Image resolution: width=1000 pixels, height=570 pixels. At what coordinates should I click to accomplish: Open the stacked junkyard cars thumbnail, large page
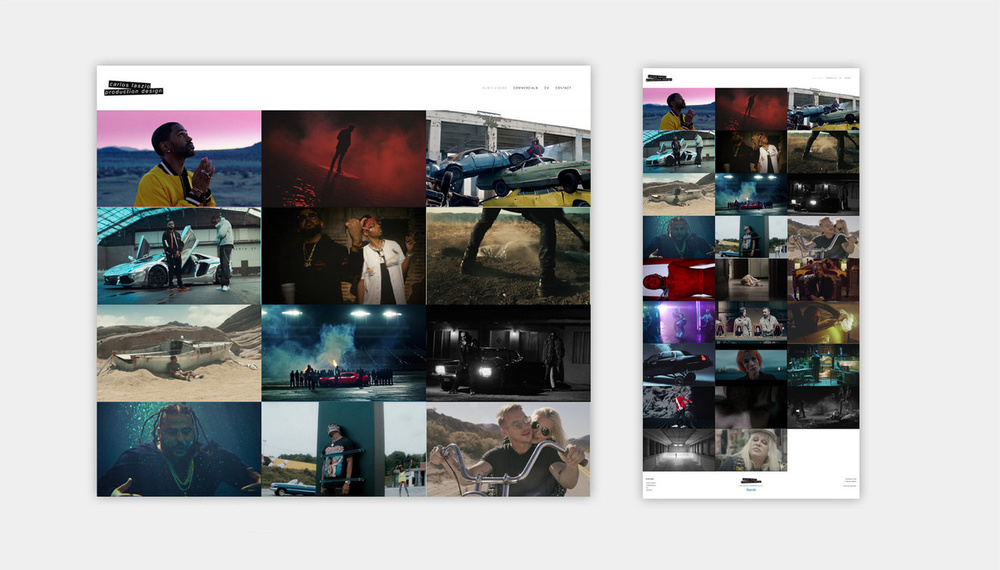coord(508,159)
